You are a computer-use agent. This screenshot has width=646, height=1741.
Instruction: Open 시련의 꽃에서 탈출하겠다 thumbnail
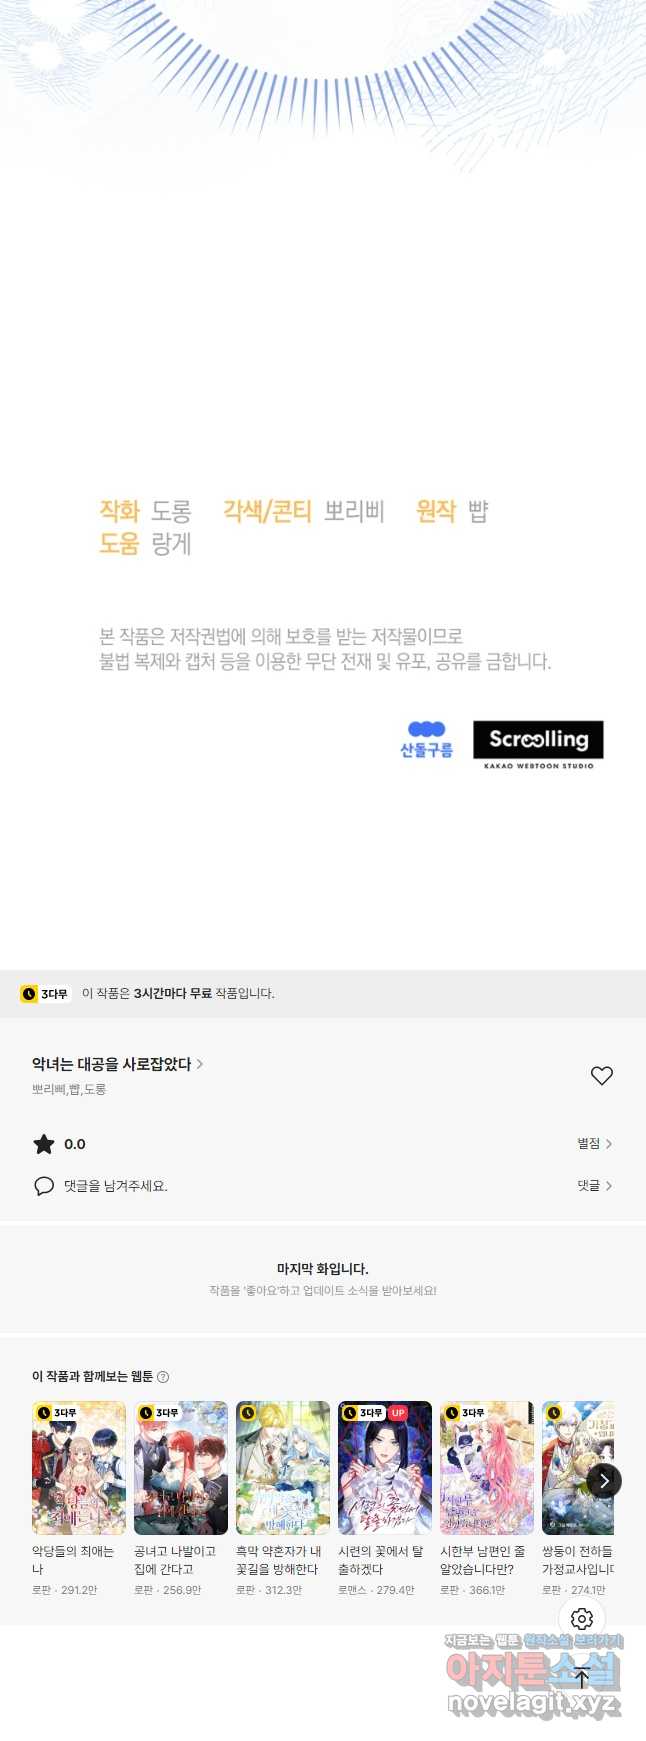(385, 1468)
